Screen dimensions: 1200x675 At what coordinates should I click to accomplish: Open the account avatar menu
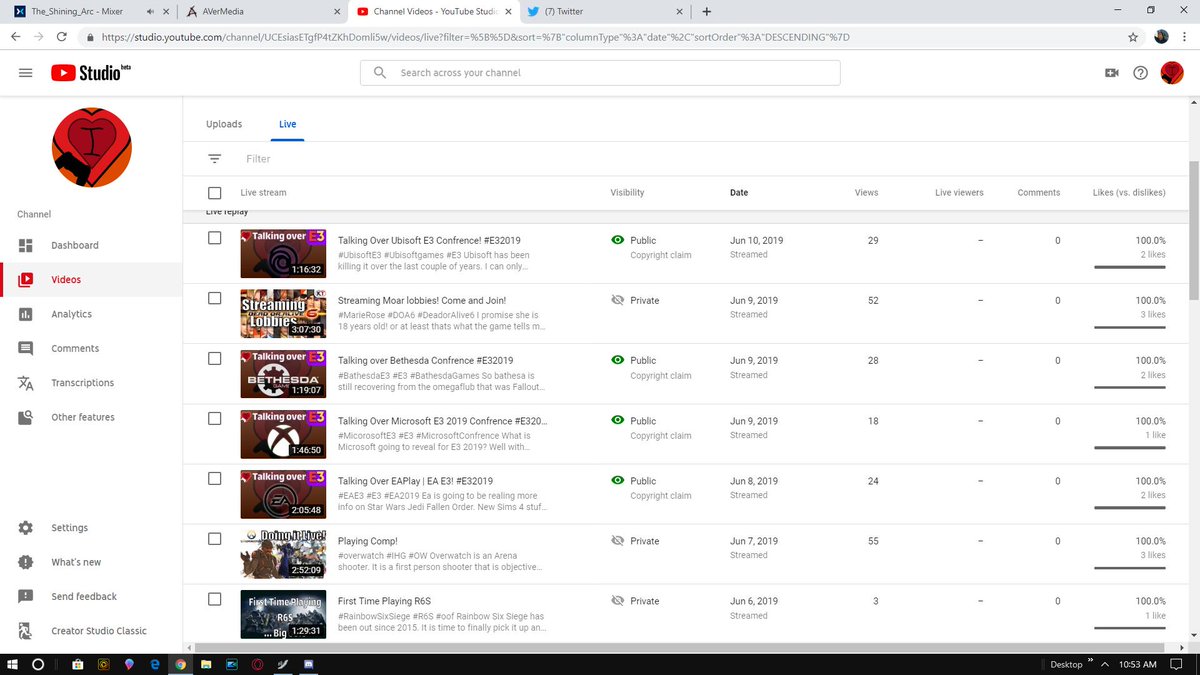point(1172,73)
